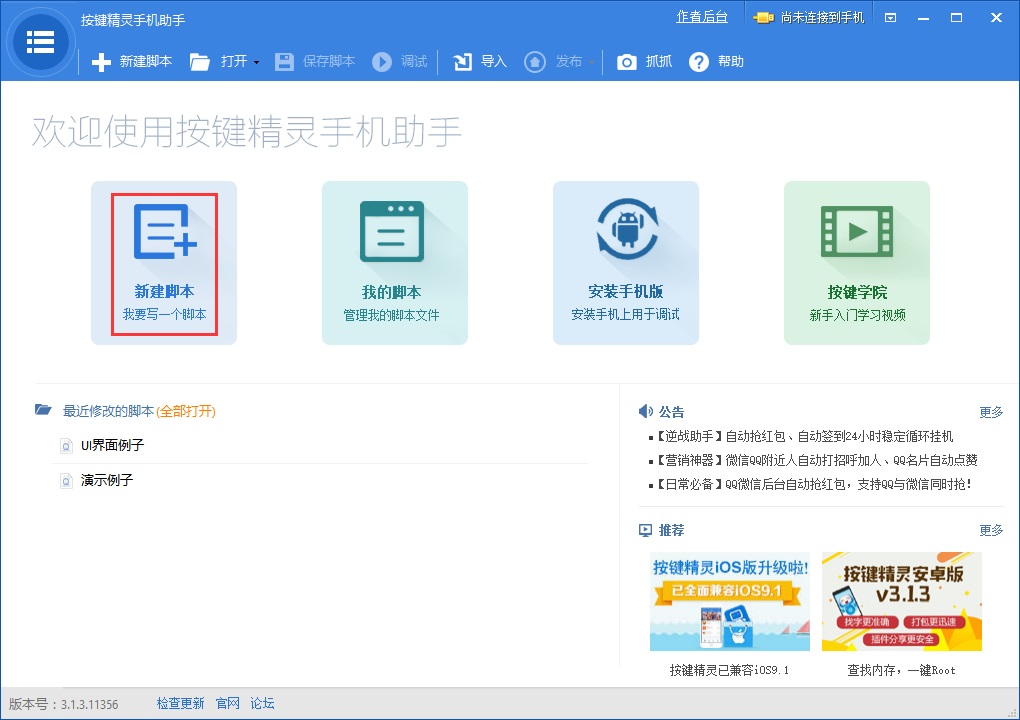Open 我的脚本 to manage script files
The height and width of the screenshot is (720, 1020).
pos(394,262)
